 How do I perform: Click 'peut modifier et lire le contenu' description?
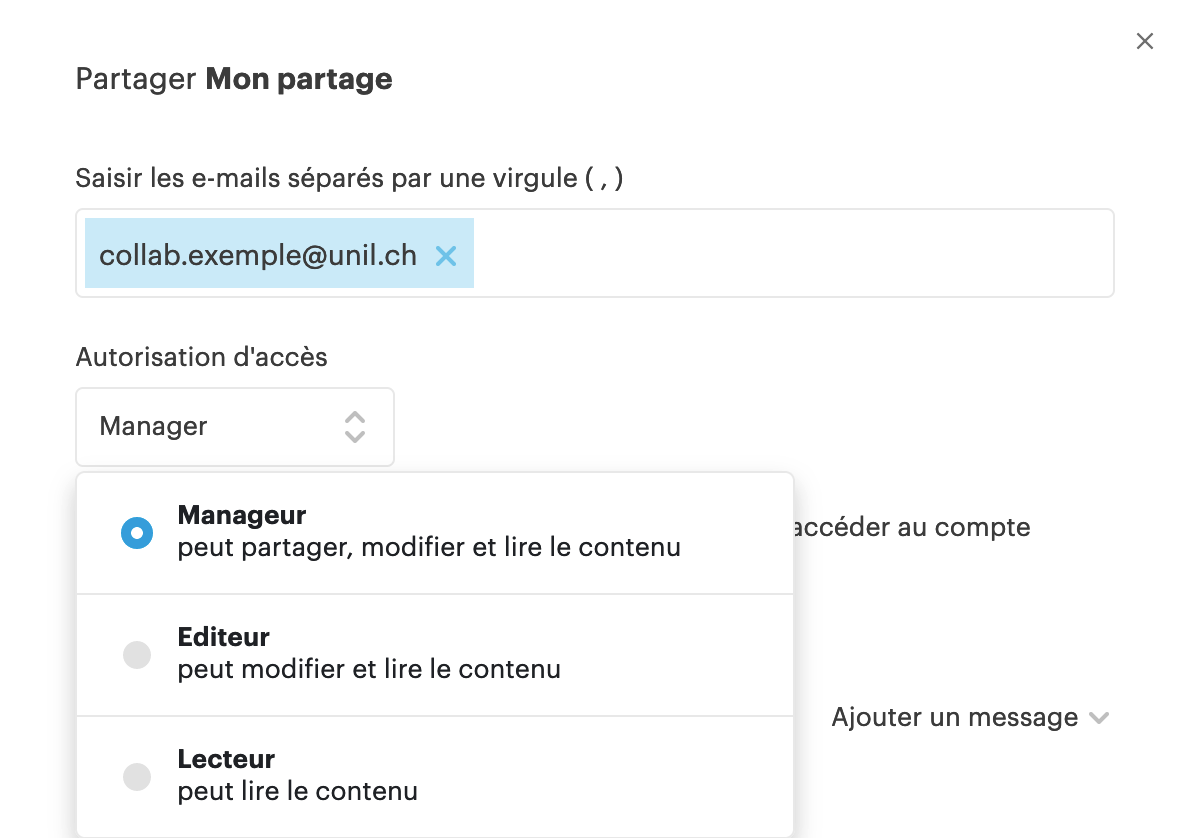click(x=369, y=669)
